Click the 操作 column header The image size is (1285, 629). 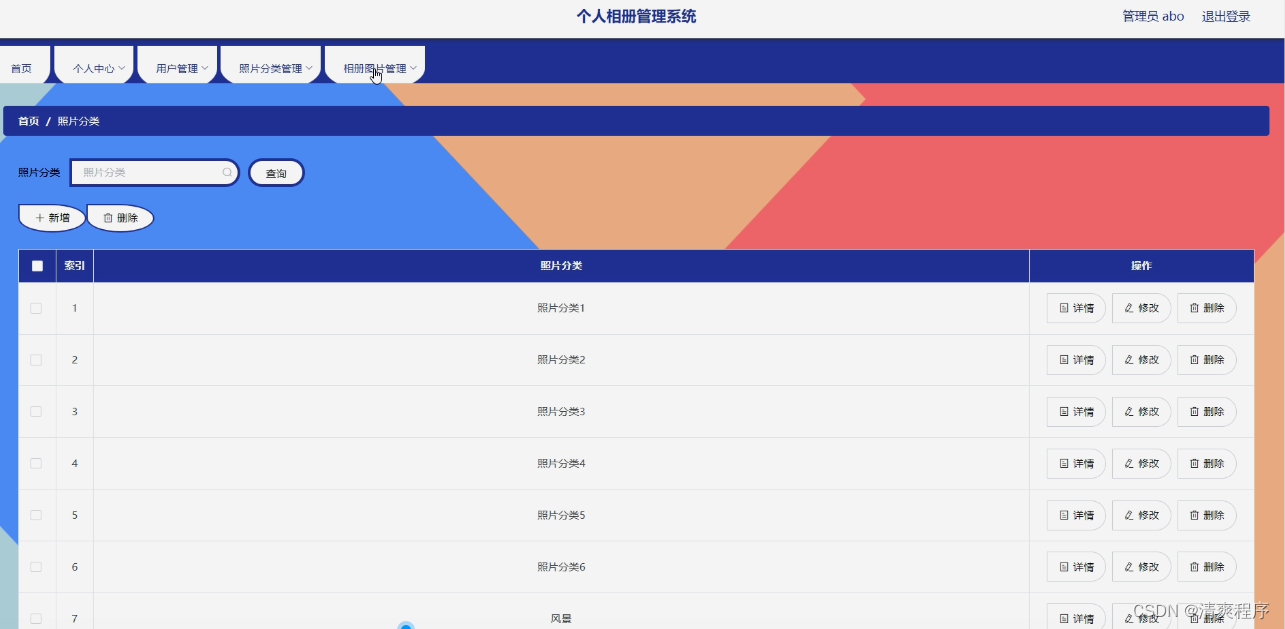(1141, 266)
